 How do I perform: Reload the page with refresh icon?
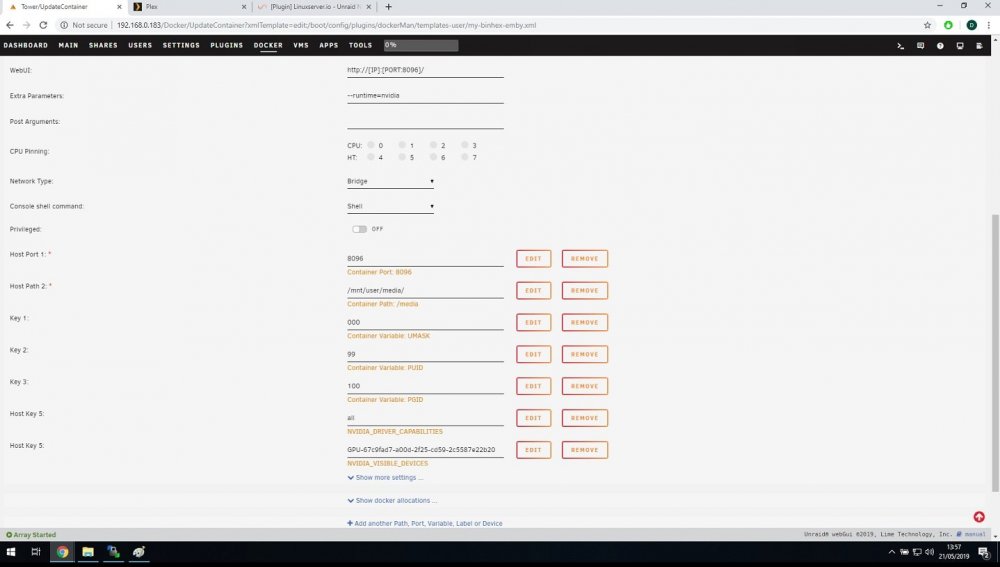(x=43, y=25)
